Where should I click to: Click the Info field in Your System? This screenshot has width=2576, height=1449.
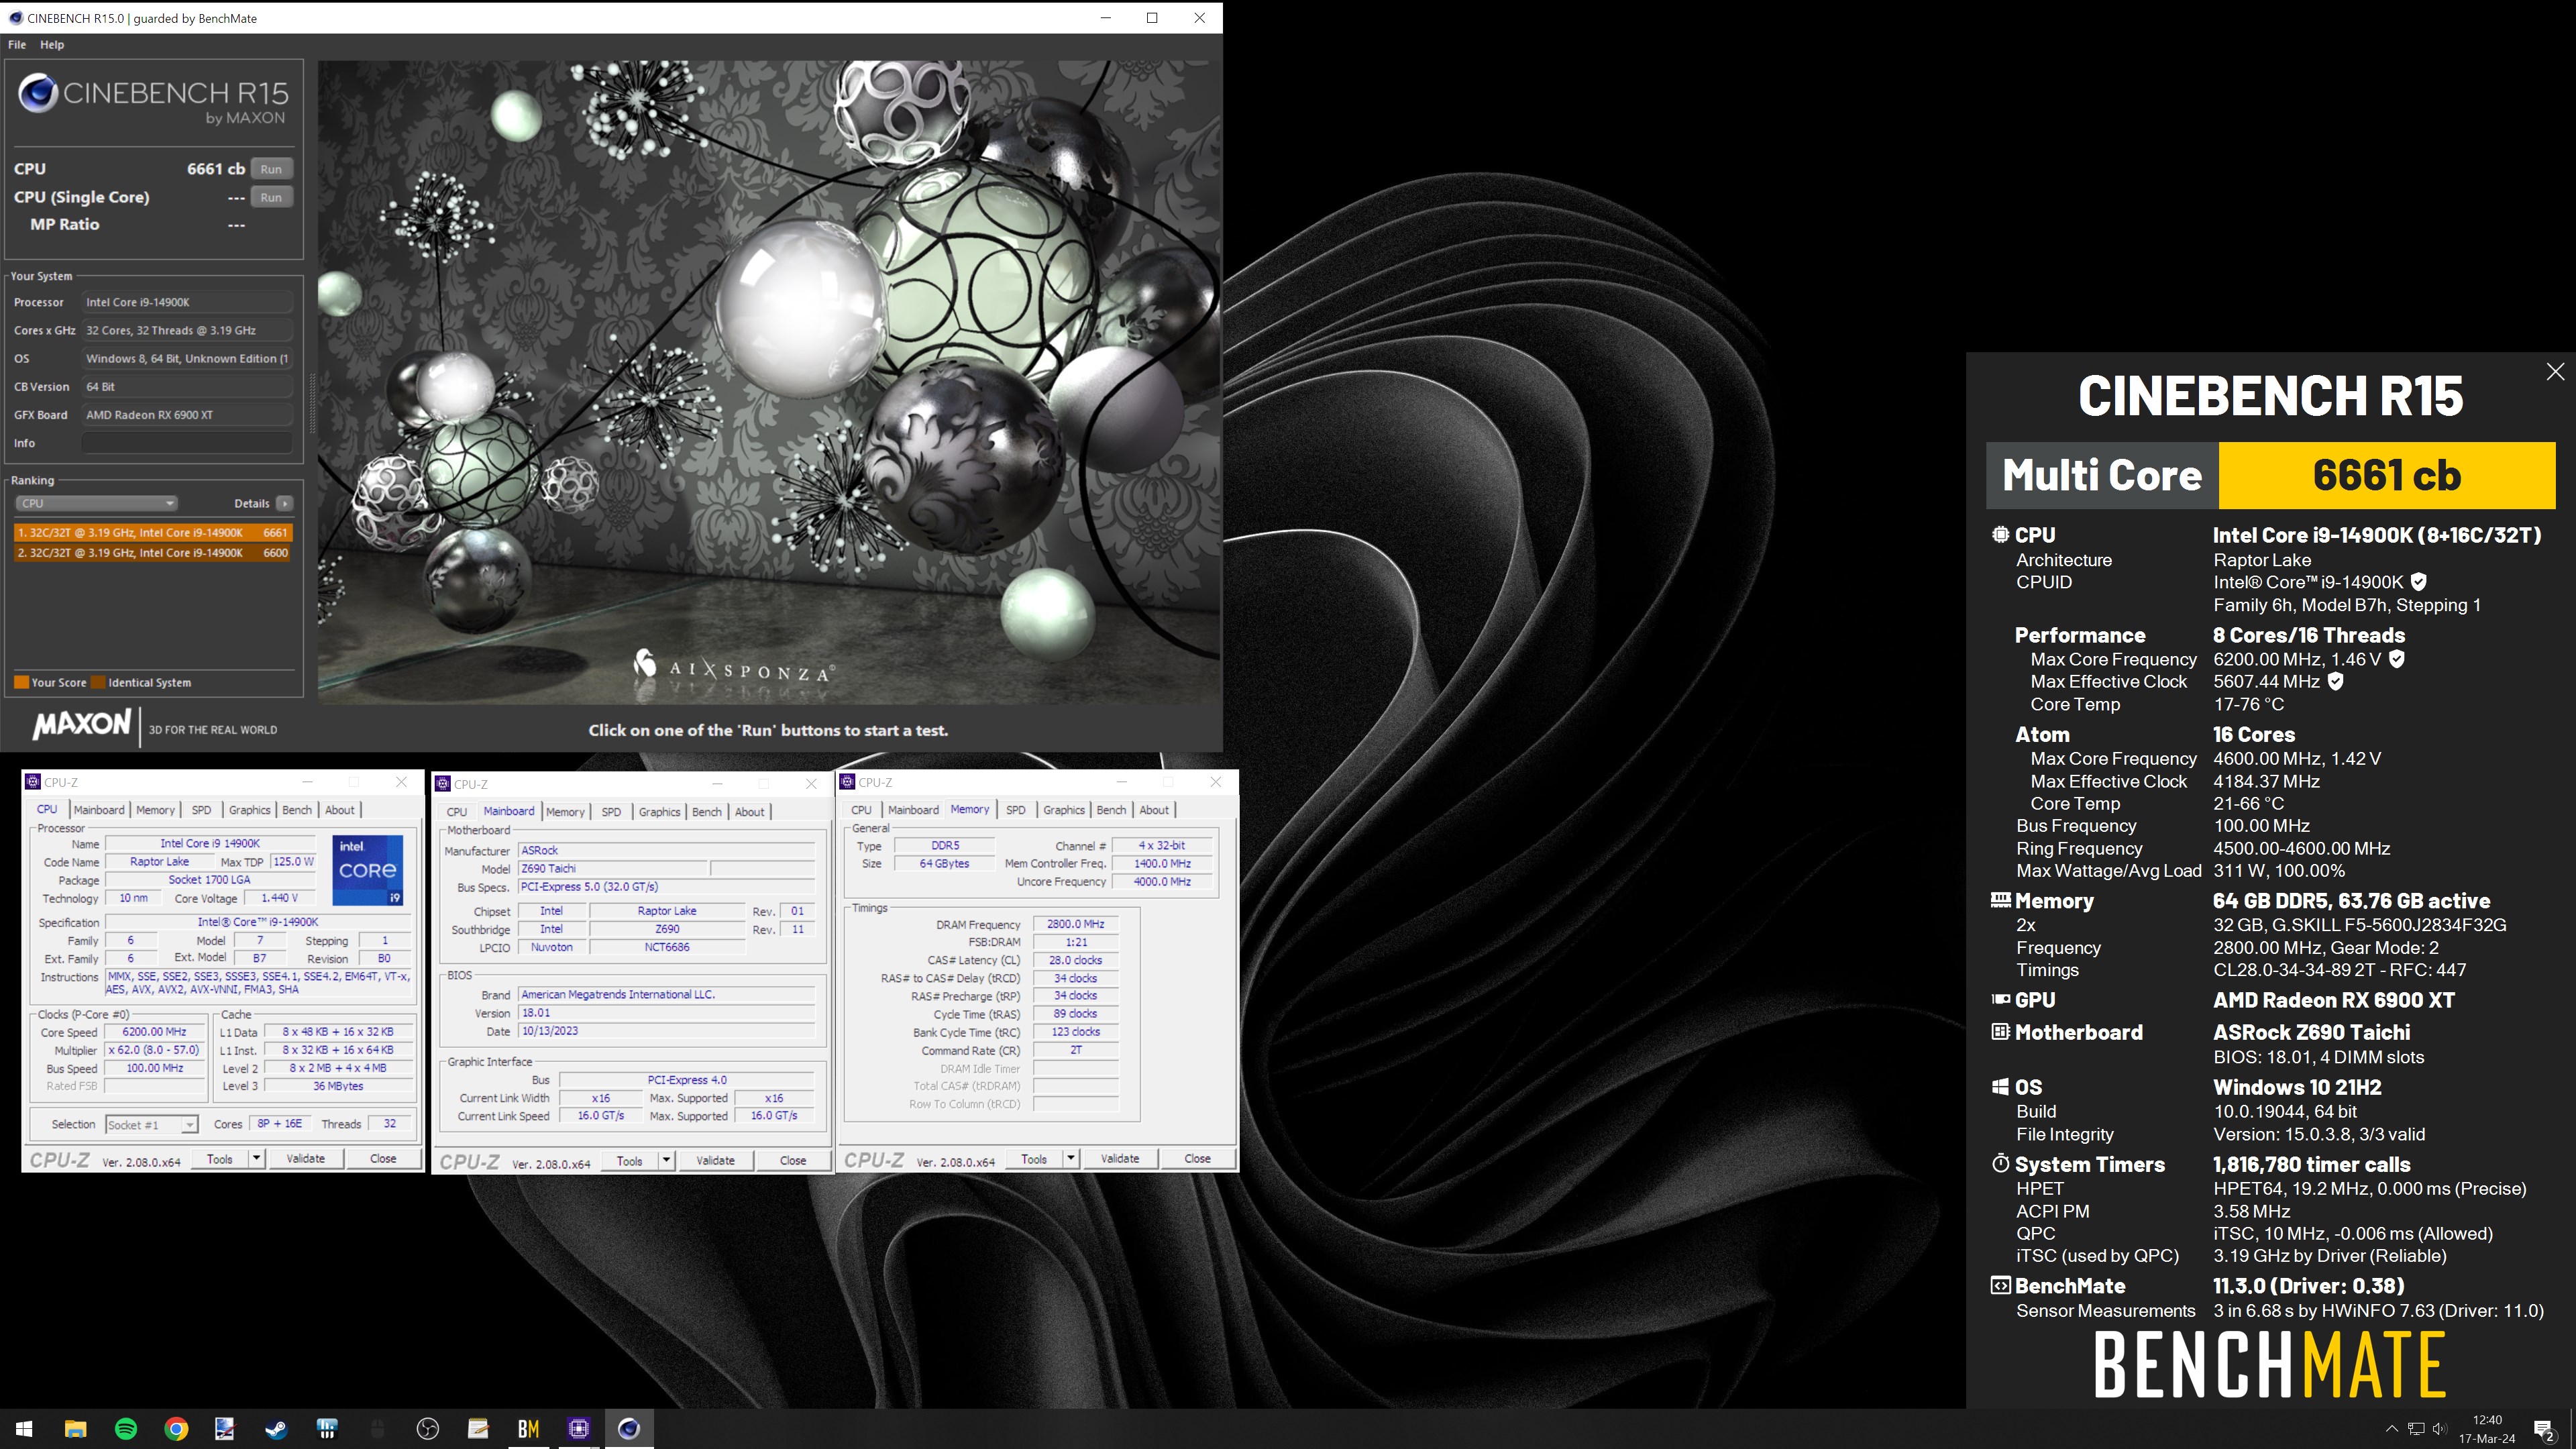pos(187,443)
